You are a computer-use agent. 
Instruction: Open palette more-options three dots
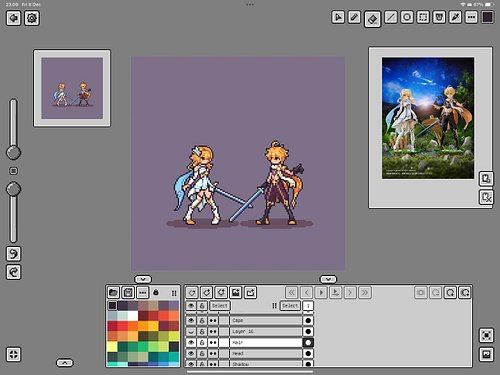143,293
